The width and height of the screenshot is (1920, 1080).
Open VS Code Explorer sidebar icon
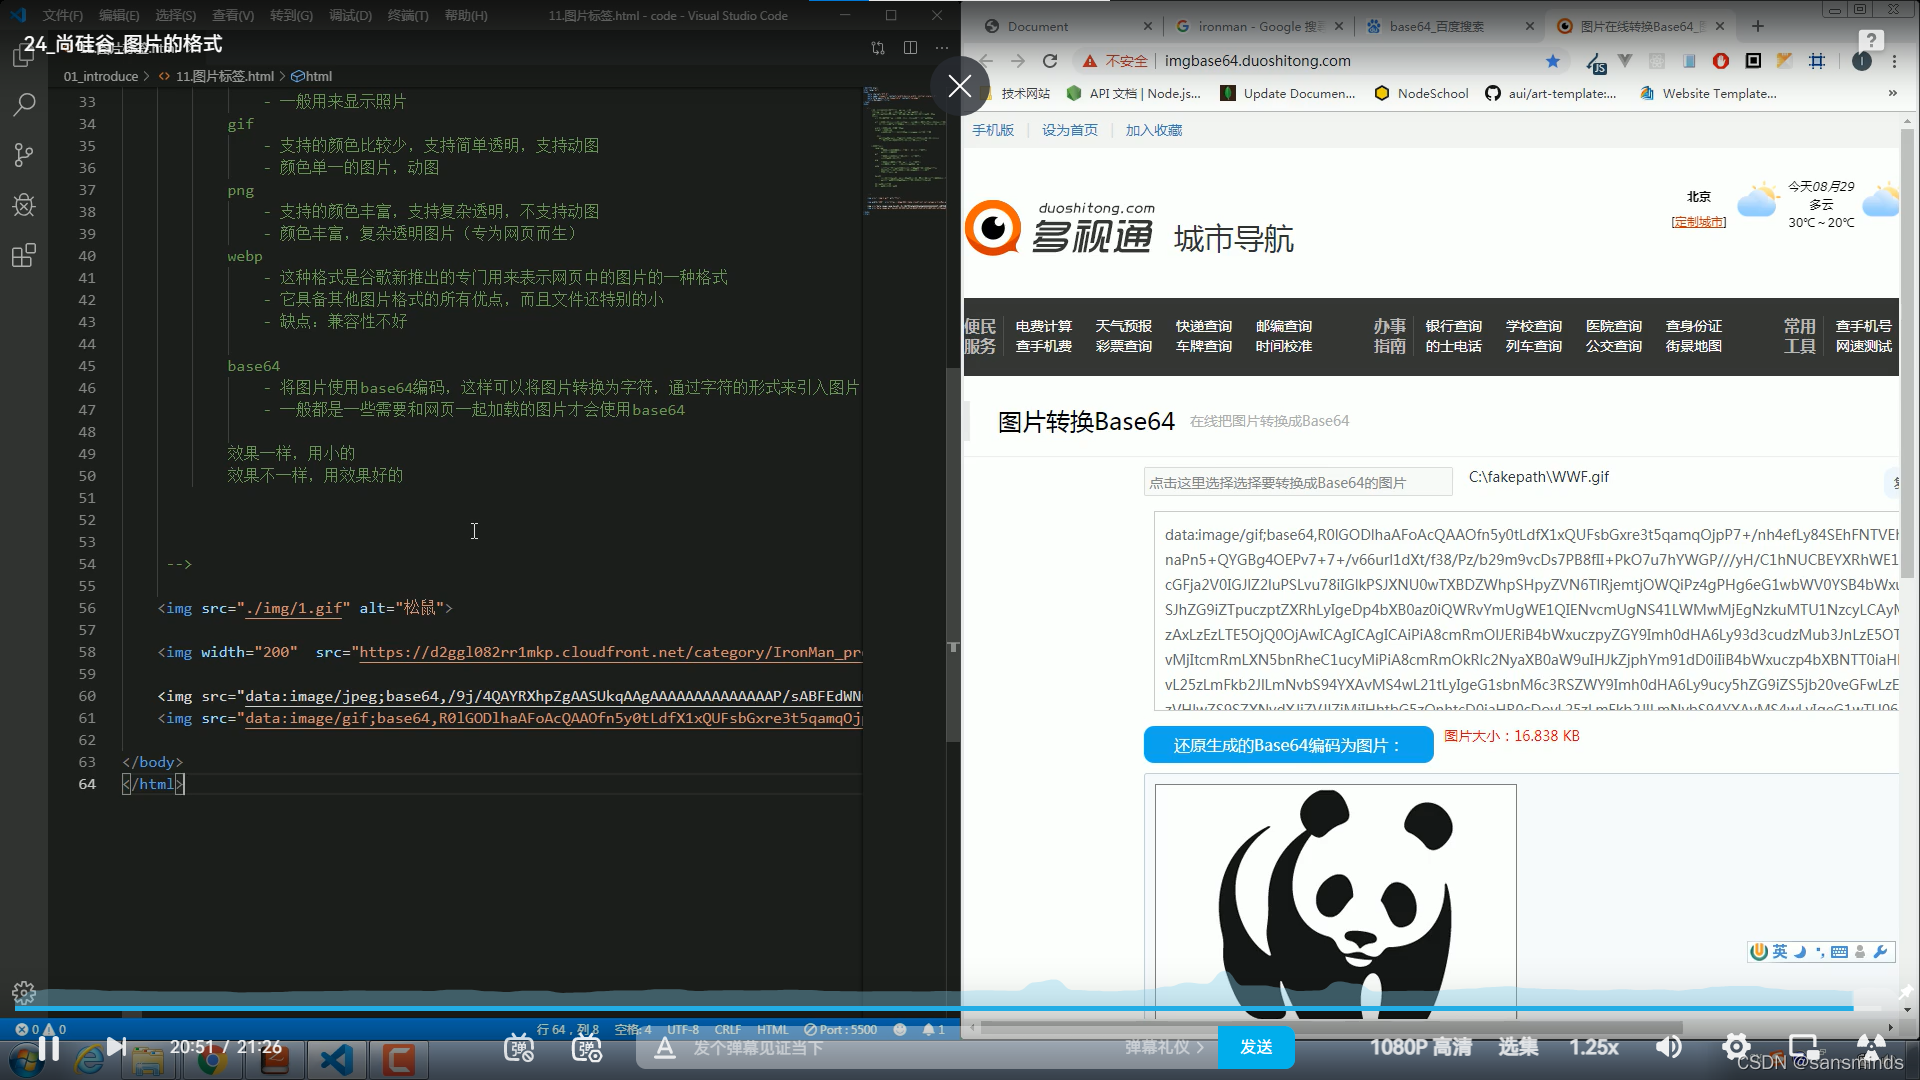(x=24, y=56)
